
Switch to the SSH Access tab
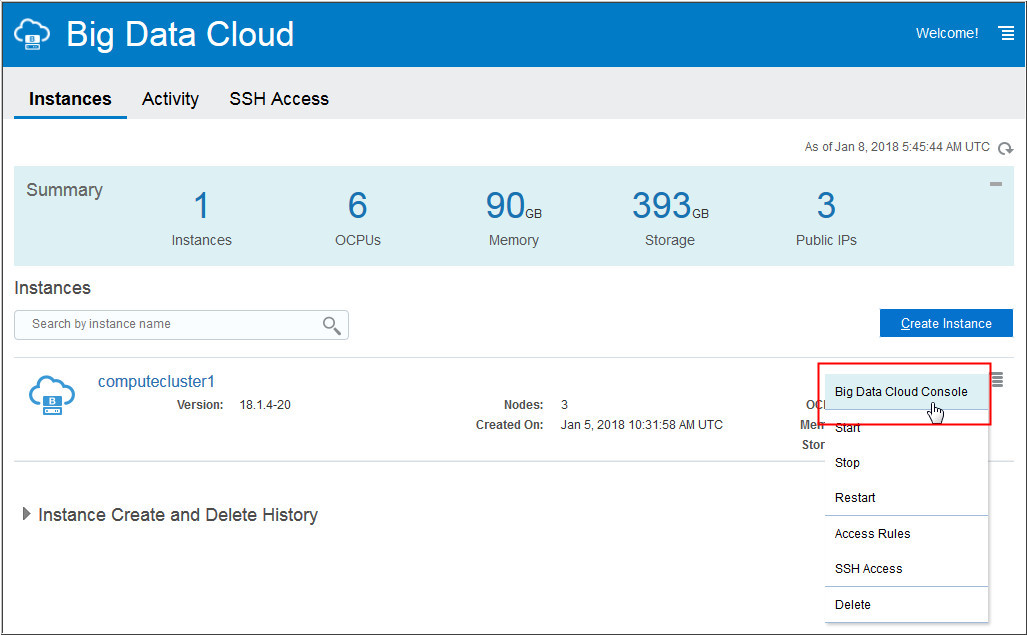(x=279, y=98)
